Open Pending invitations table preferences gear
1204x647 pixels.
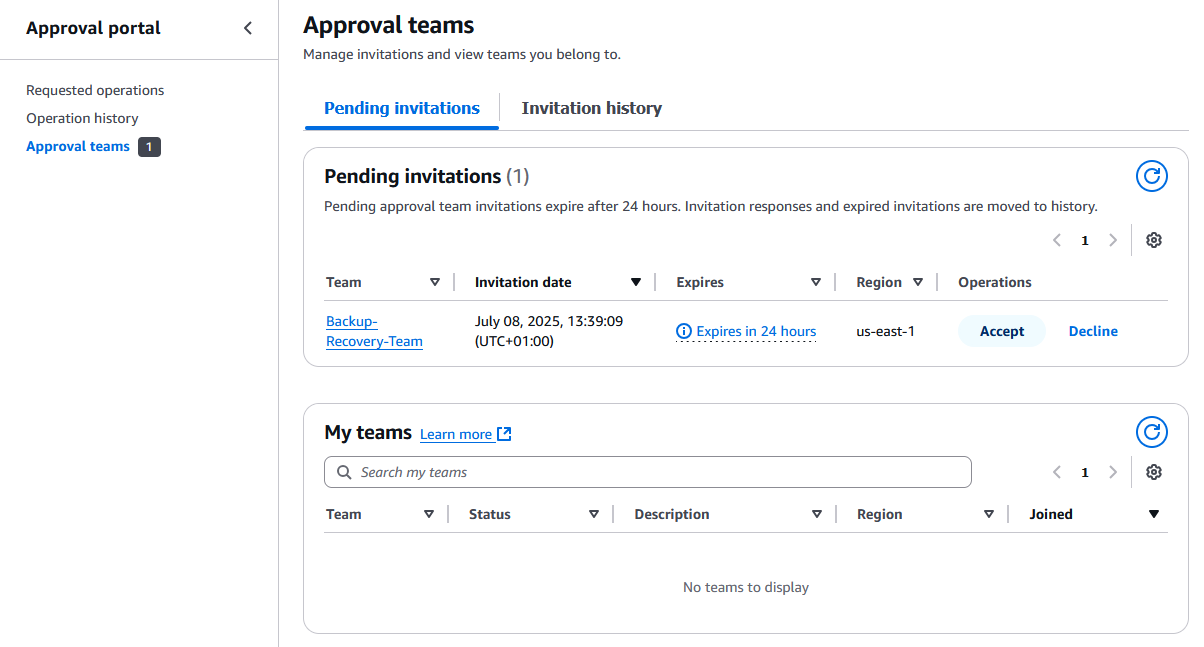[x=1154, y=240]
